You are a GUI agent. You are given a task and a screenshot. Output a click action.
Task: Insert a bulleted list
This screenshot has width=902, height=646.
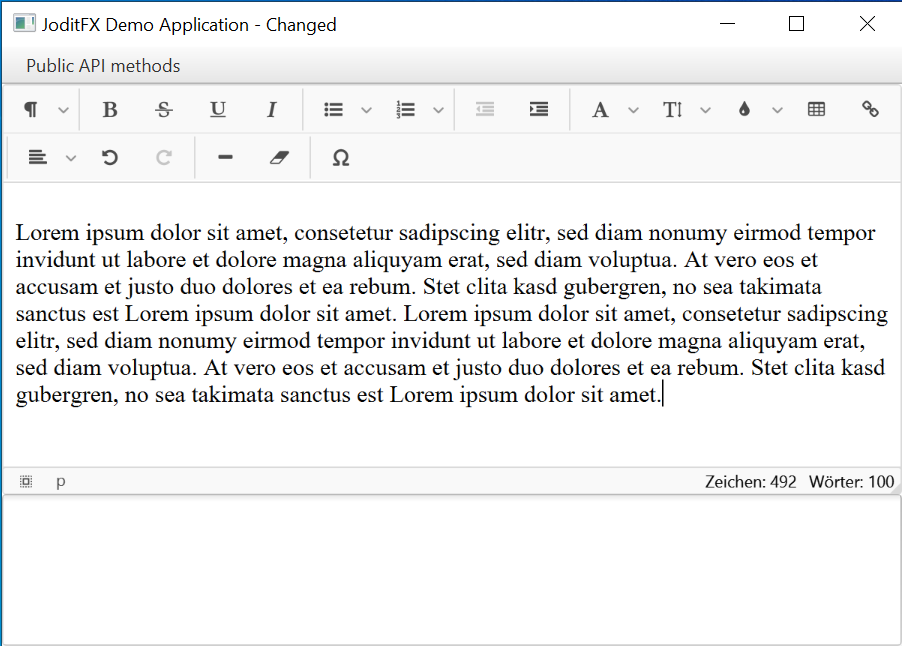click(333, 109)
